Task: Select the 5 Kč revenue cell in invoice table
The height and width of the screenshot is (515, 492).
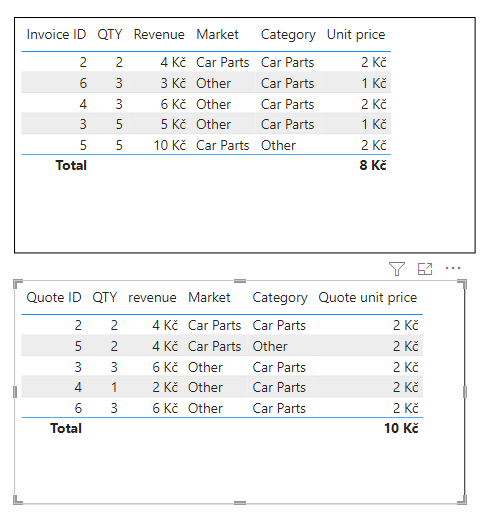Action: (173, 124)
